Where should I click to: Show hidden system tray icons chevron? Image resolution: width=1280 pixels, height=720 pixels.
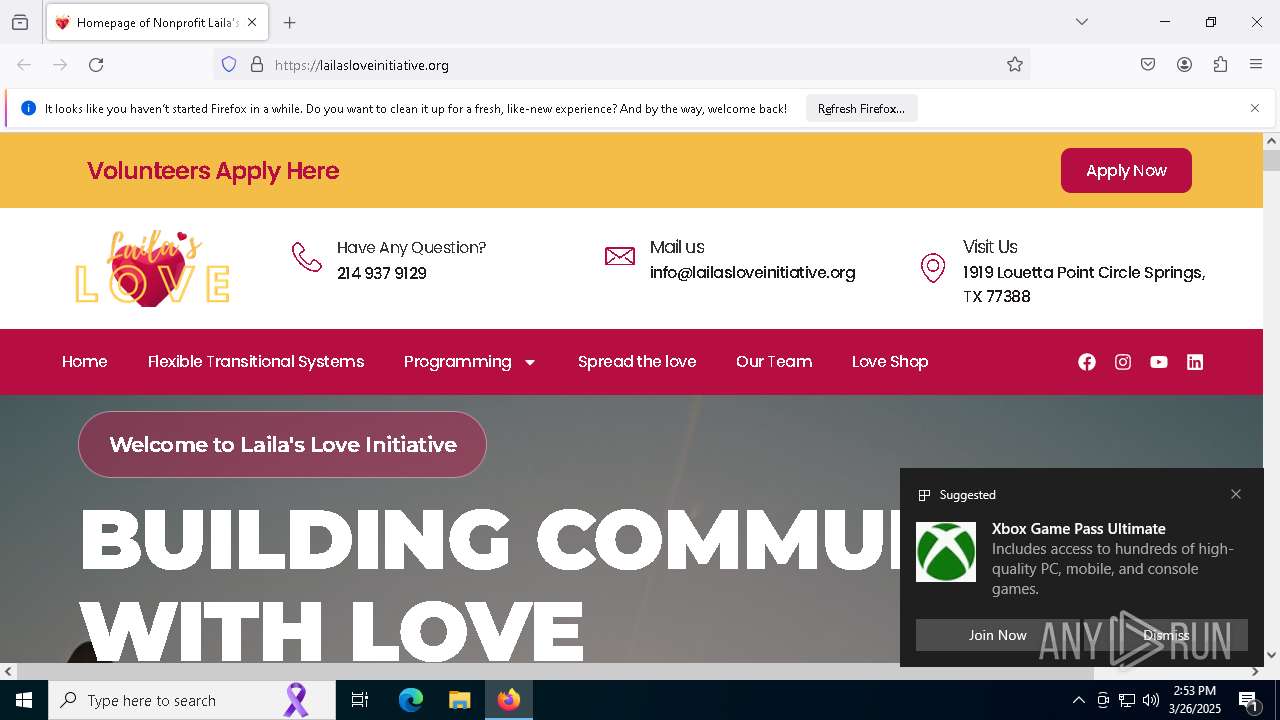tap(1078, 700)
